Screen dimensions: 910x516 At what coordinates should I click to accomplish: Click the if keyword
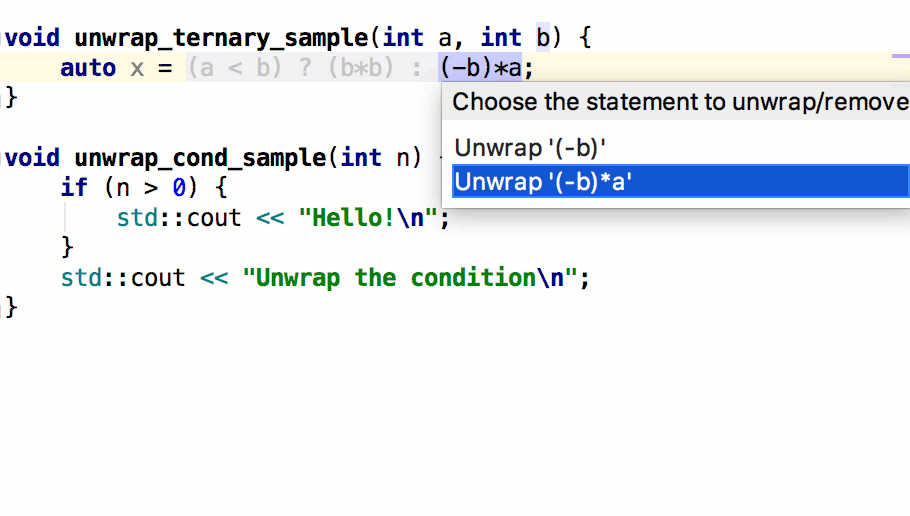74,188
